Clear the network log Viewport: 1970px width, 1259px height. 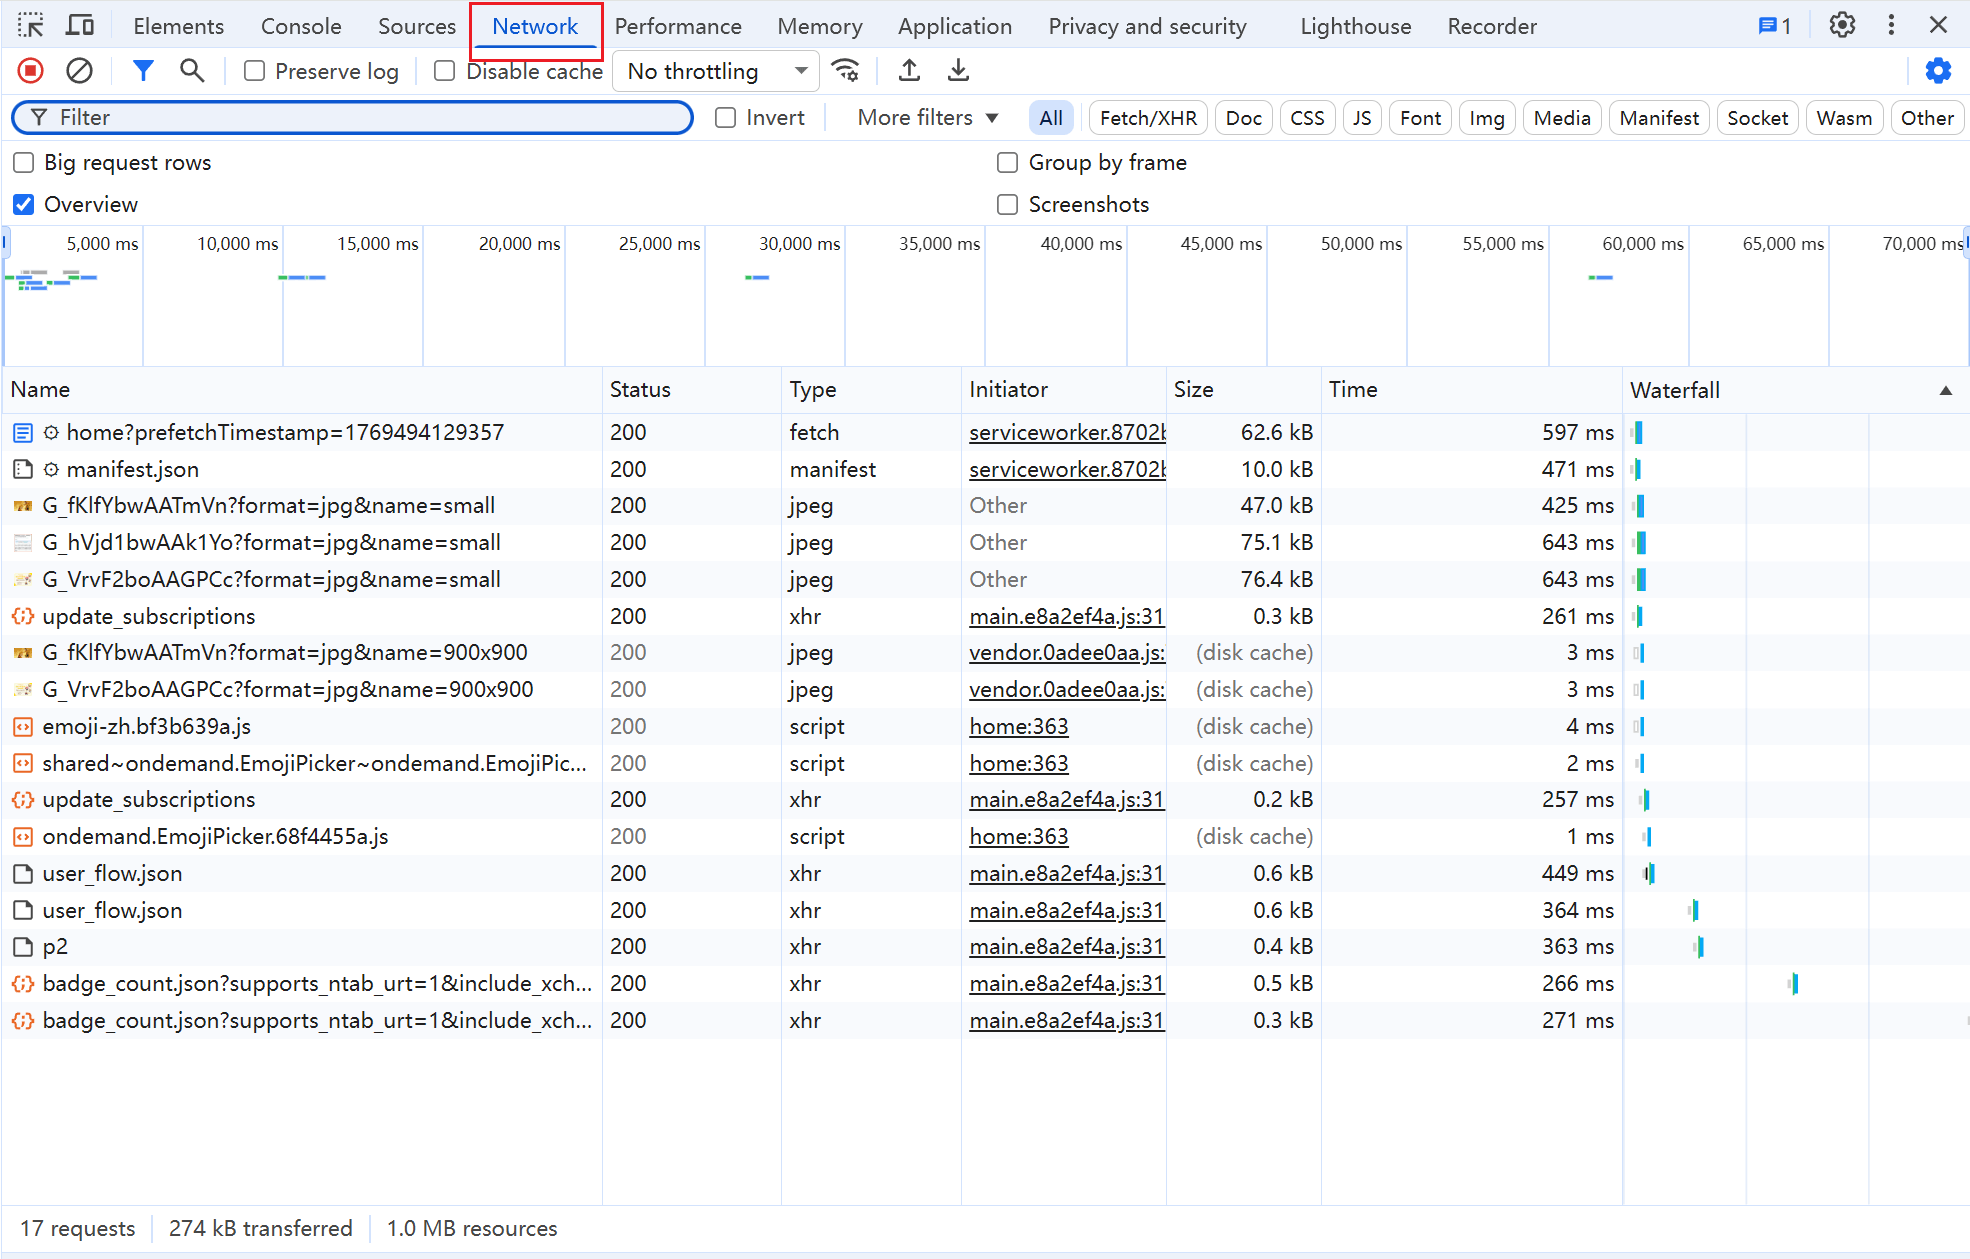79,71
